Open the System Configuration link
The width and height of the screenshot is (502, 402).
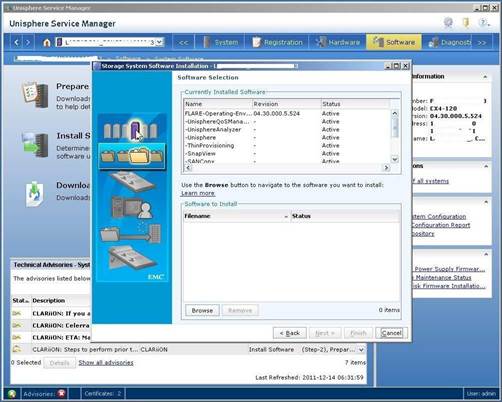(x=439, y=217)
